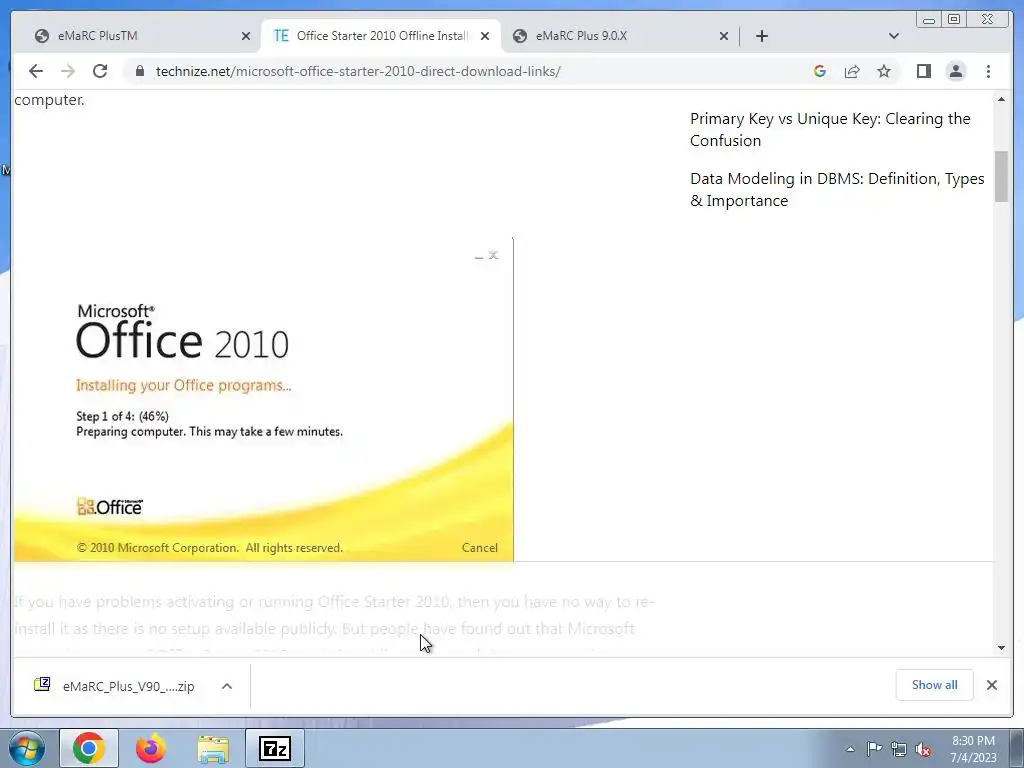Close the eMaRC Plus 9.0.X tab
This screenshot has height=768, width=1024.
pyautogui.click(x=724, y=36)
